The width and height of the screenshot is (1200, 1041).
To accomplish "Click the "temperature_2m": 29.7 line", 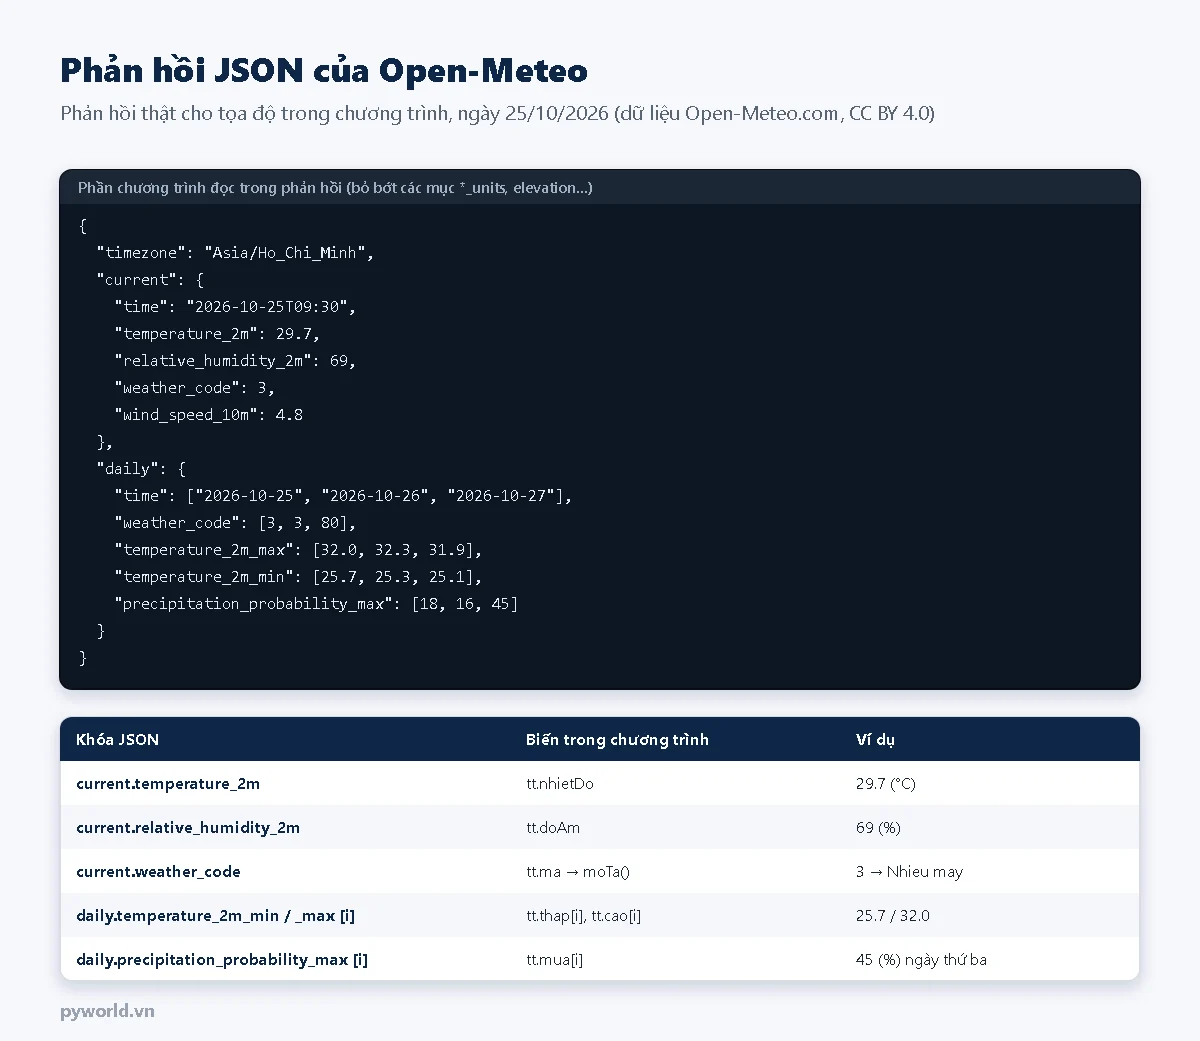I will [x=217, y=334].
